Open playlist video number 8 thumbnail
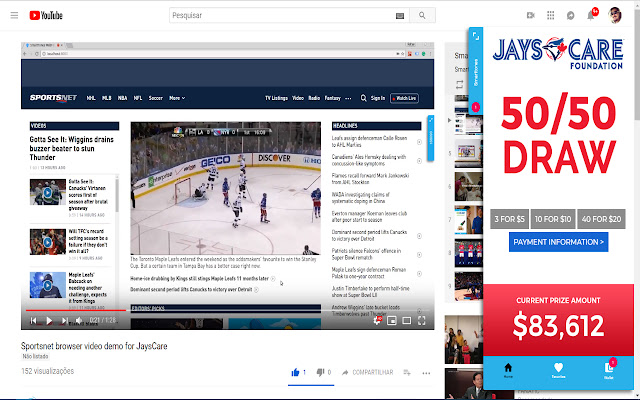640x400 pixels. click(x=468, y=253)
